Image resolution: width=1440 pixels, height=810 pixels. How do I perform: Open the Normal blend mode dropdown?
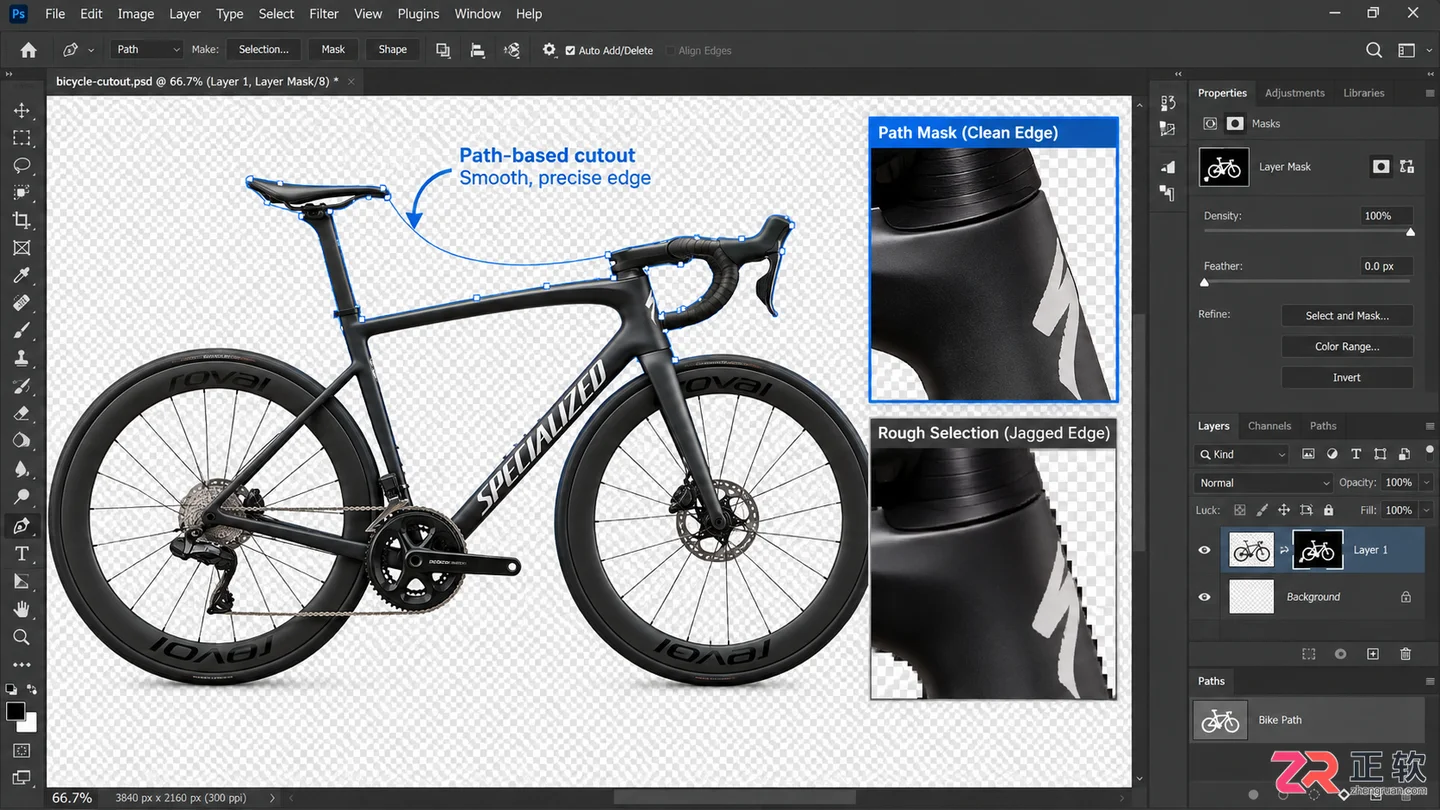[x=1263, y=483]
